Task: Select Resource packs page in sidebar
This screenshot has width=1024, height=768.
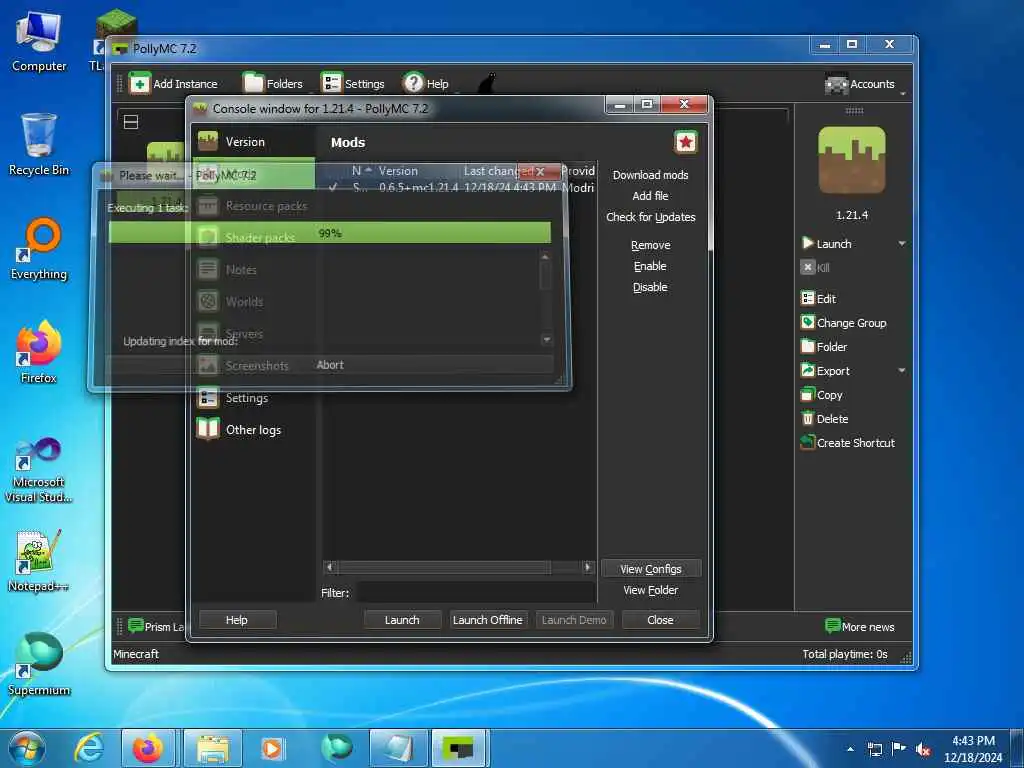Action: pos(254,206)
